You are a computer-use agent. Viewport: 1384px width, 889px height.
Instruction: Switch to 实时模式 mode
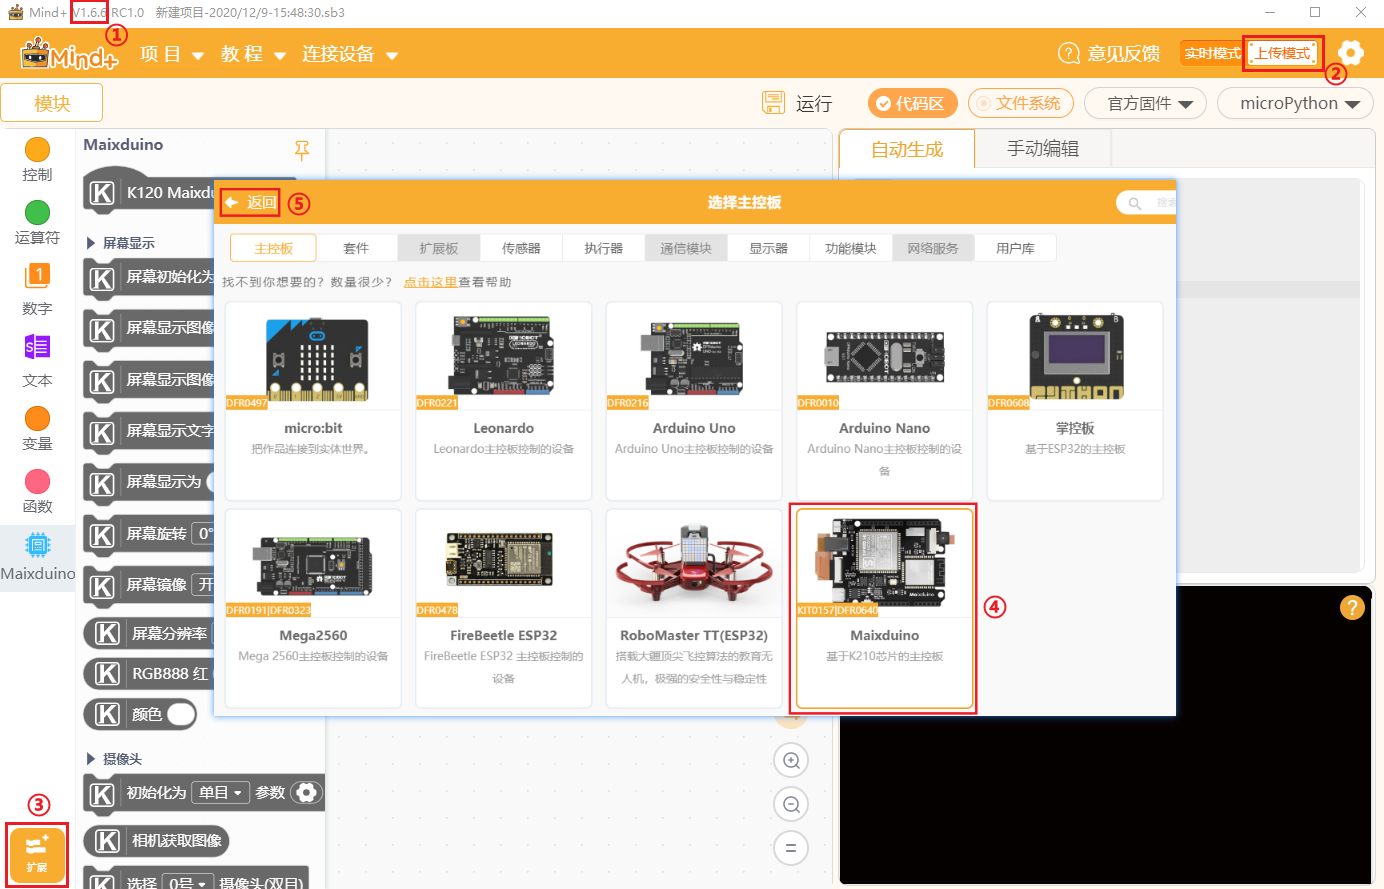pyautogui.click(x=1212, y=53)
